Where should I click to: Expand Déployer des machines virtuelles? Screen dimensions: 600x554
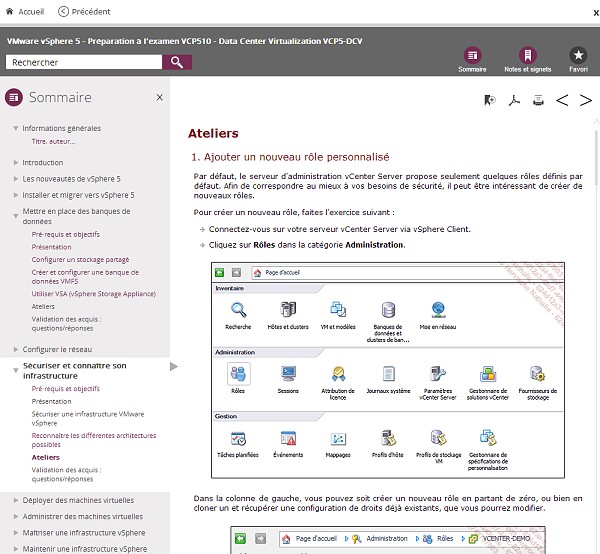click(x=16, y=500)
